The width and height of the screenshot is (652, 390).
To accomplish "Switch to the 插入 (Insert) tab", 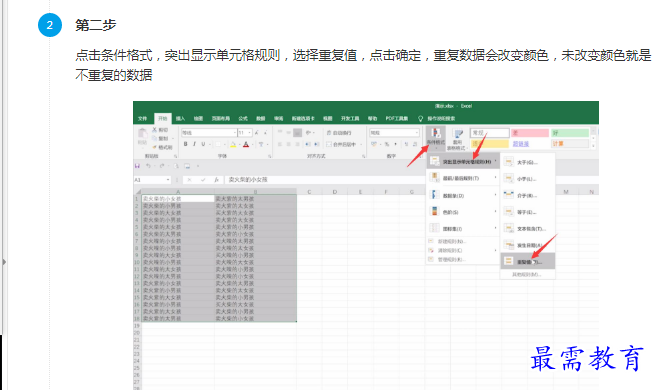I will [180, 118].
